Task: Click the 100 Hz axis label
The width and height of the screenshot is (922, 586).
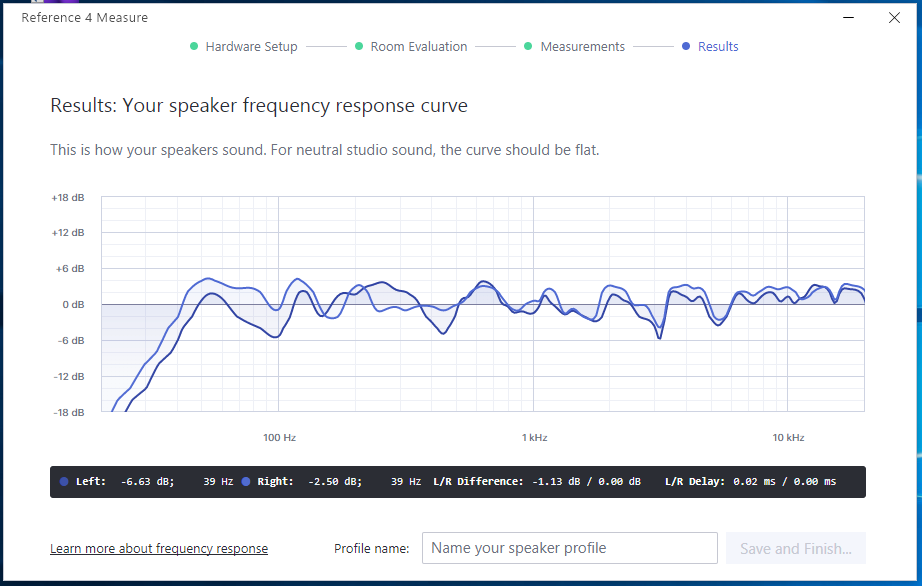Action: [x=279, y=437]
